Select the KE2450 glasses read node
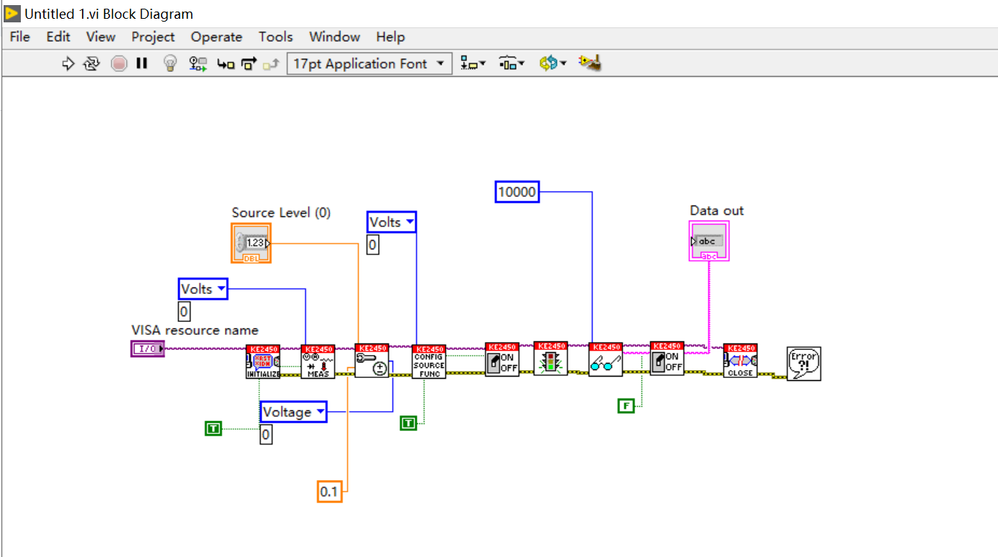 [605, 360]
